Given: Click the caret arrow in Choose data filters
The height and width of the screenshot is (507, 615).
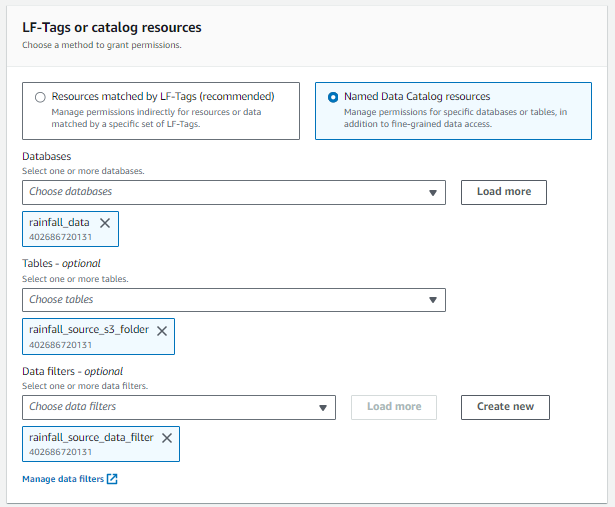Looking at the screenshot, I should point(323,407).
